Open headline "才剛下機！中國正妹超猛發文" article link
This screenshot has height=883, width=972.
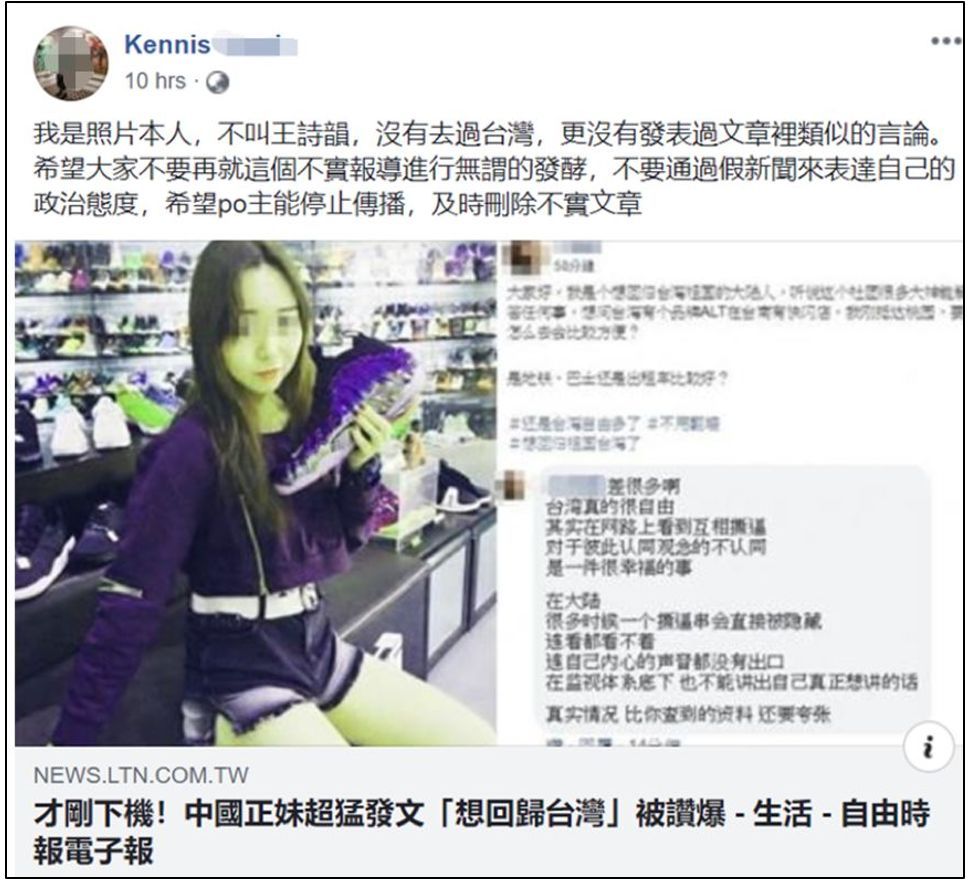tap(482, 832)
